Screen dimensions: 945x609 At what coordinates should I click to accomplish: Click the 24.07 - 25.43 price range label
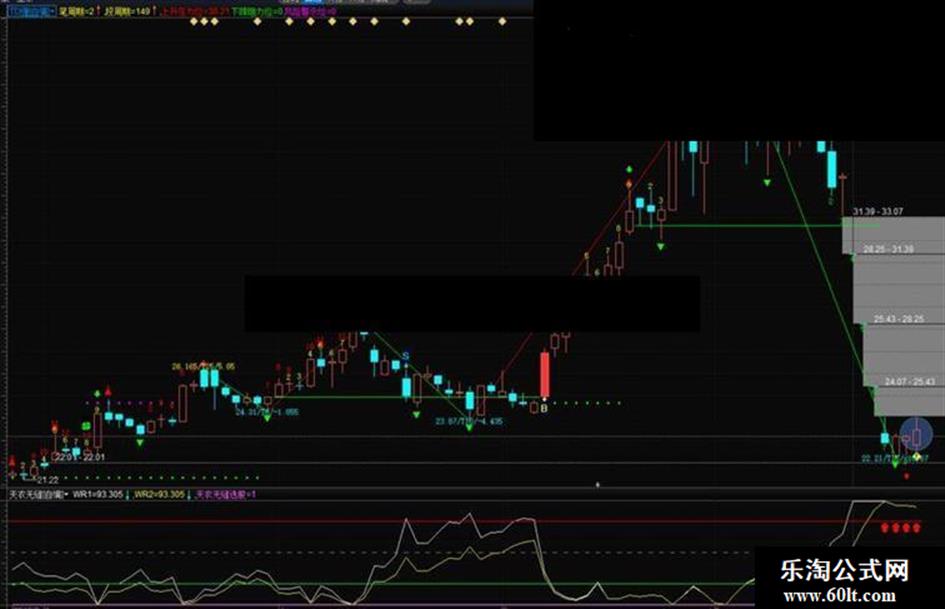(909, 382)
